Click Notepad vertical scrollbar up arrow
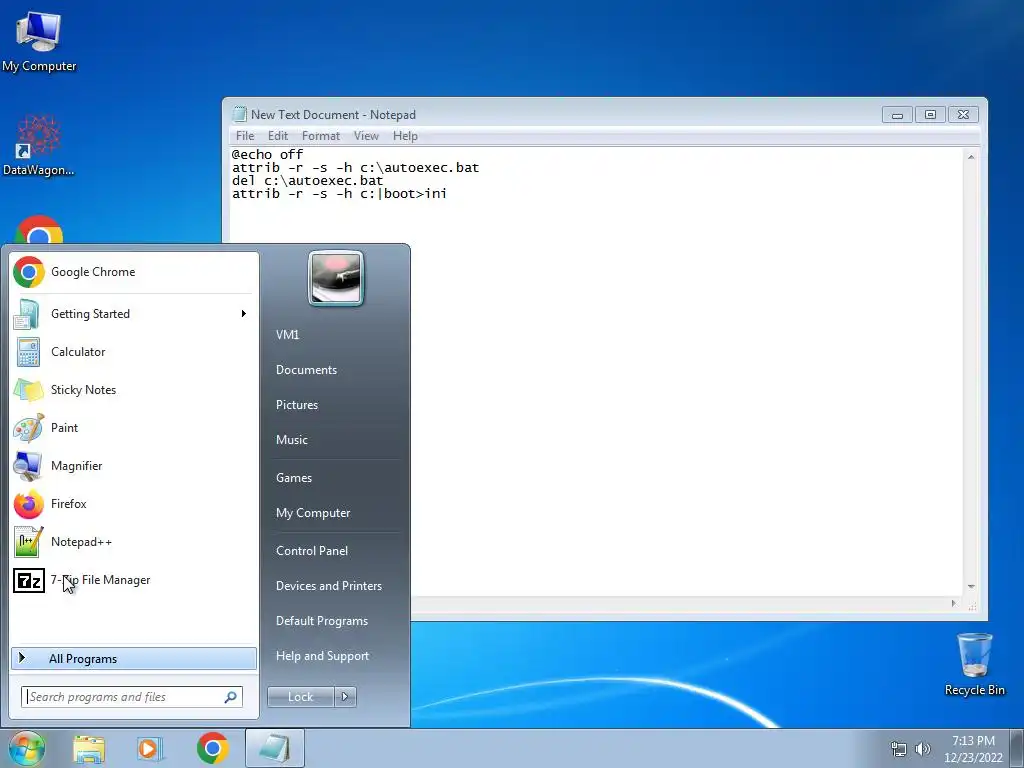The height and width of the screenshot is (768, 1024). (971, 157)
